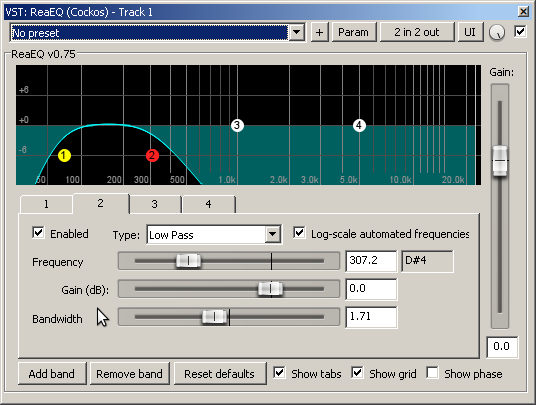Click the vertical master Gain slider handle
The image size is (536, 405).
(x=500, y=161)
